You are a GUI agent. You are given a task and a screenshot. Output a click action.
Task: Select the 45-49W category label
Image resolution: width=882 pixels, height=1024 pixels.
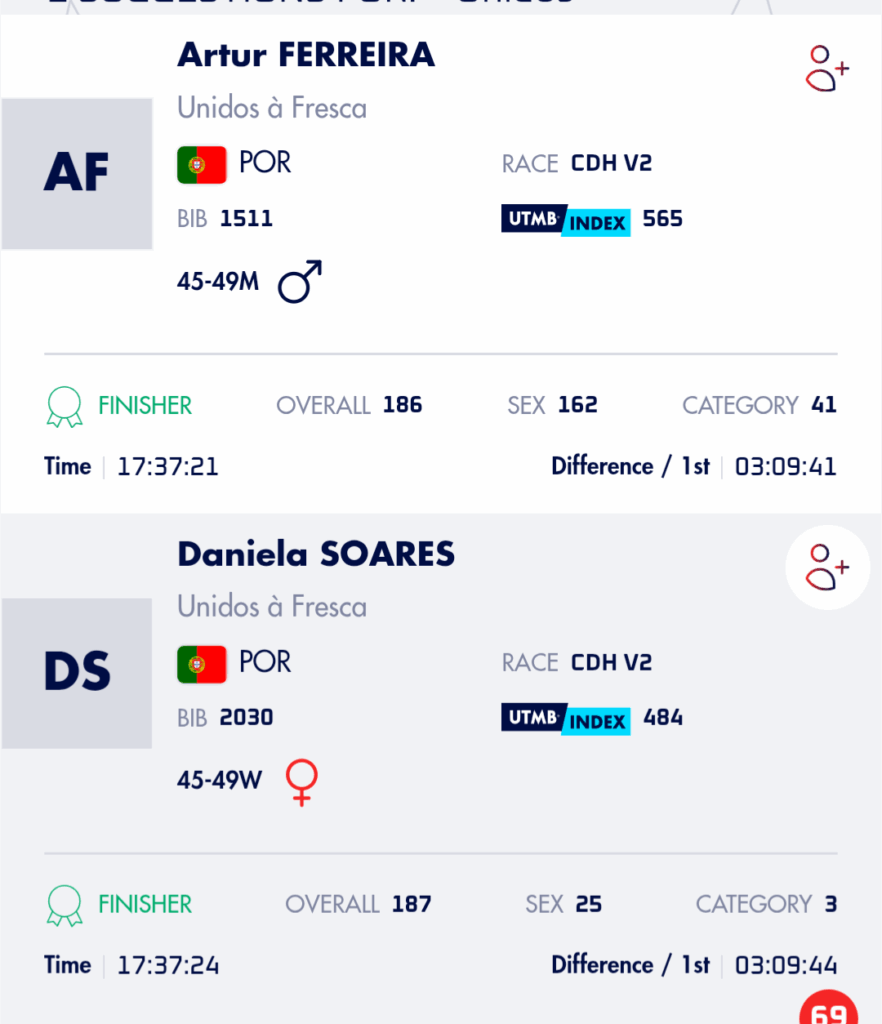[x=219, y=780]
